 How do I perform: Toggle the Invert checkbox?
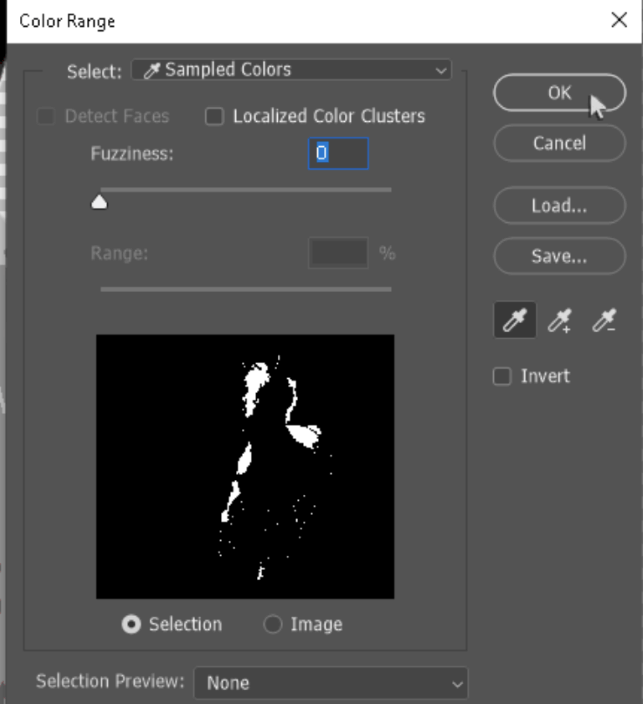502,376
